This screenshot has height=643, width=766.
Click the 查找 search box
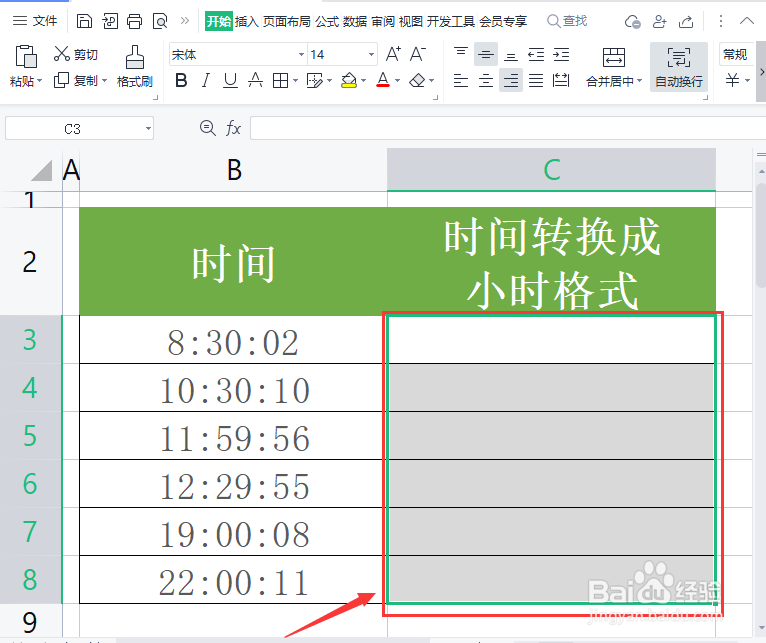click(x=567, y=21)
